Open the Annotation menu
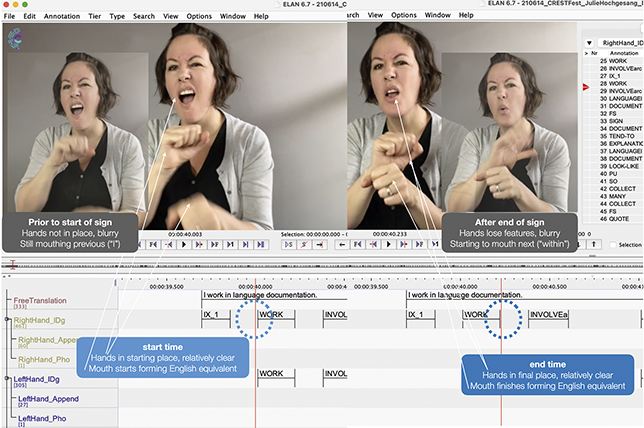This screenshot has height=428, width=644. pos(62,16)
